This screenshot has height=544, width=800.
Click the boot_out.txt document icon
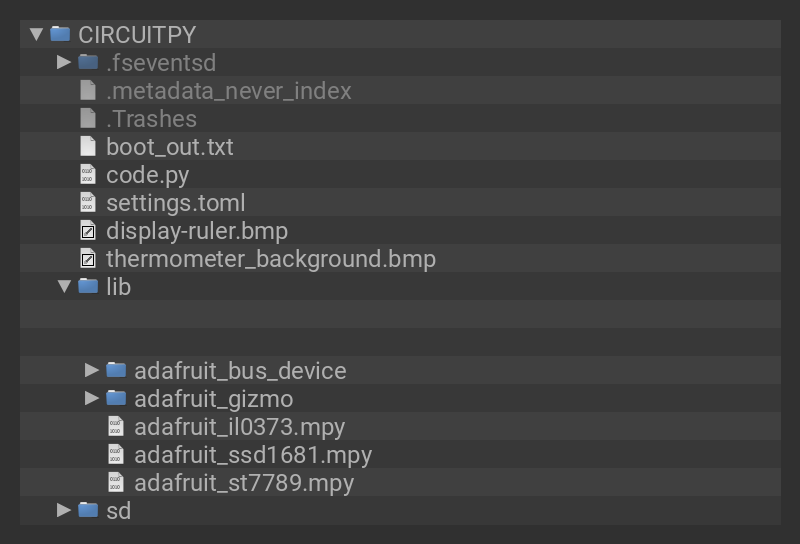click(x=88, y=146)
